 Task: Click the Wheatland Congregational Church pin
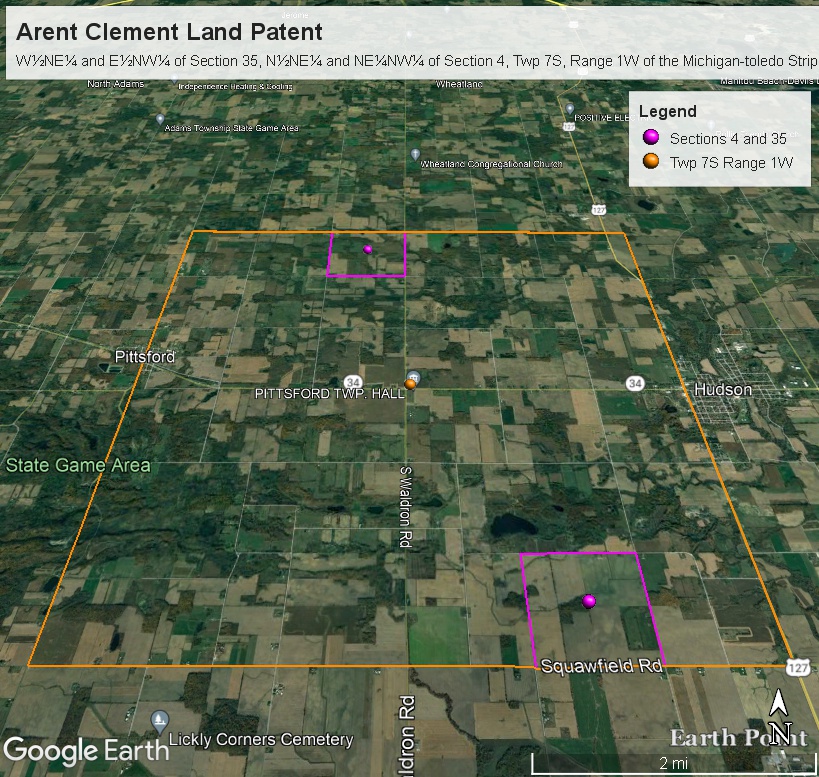click(x=415, y=155)
